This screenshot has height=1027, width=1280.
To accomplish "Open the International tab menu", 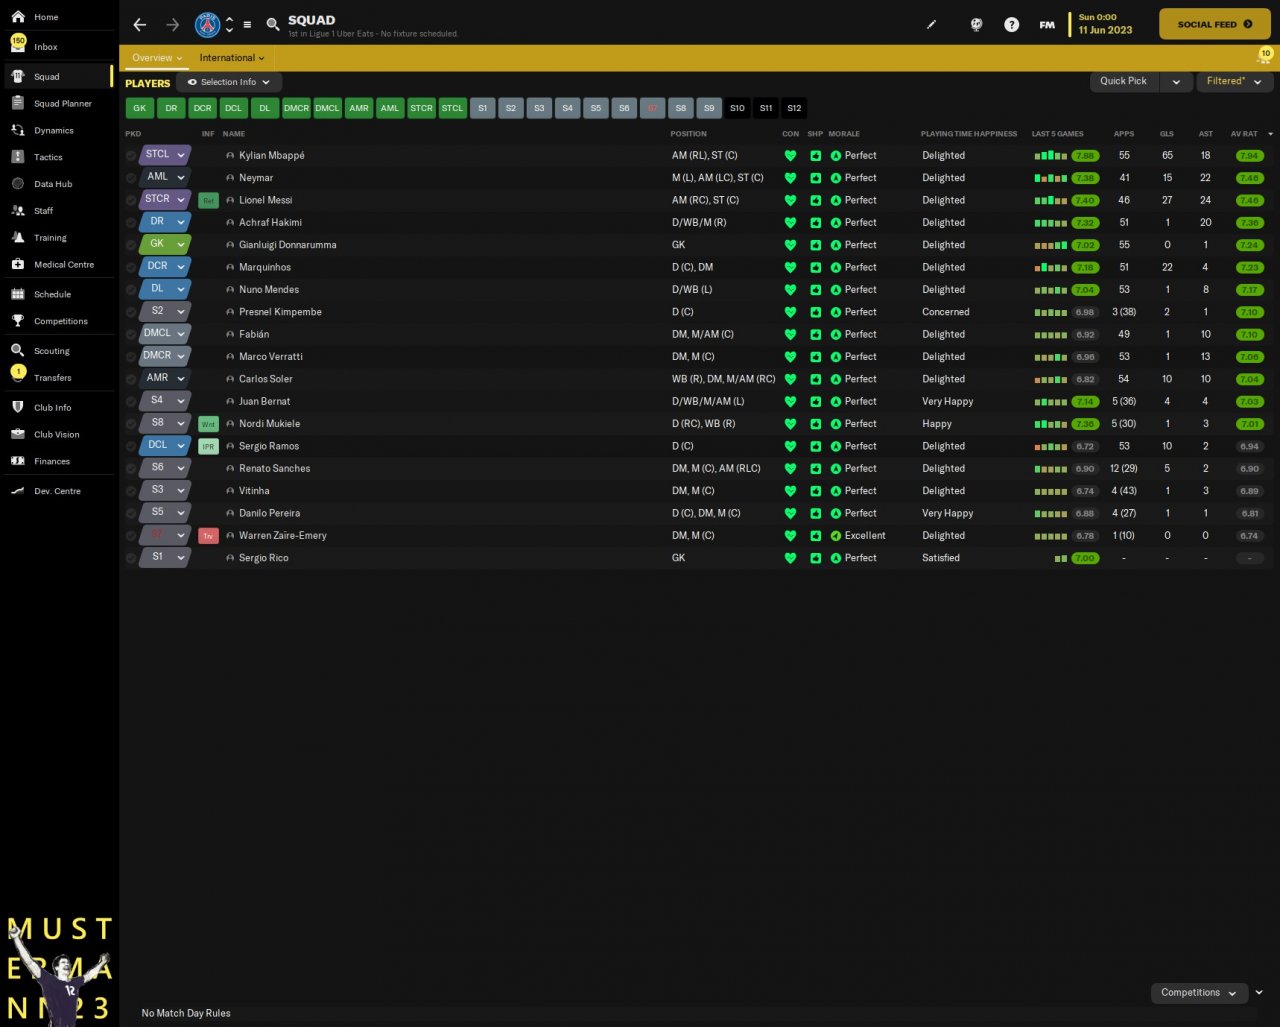I will (x=232, y=58).
